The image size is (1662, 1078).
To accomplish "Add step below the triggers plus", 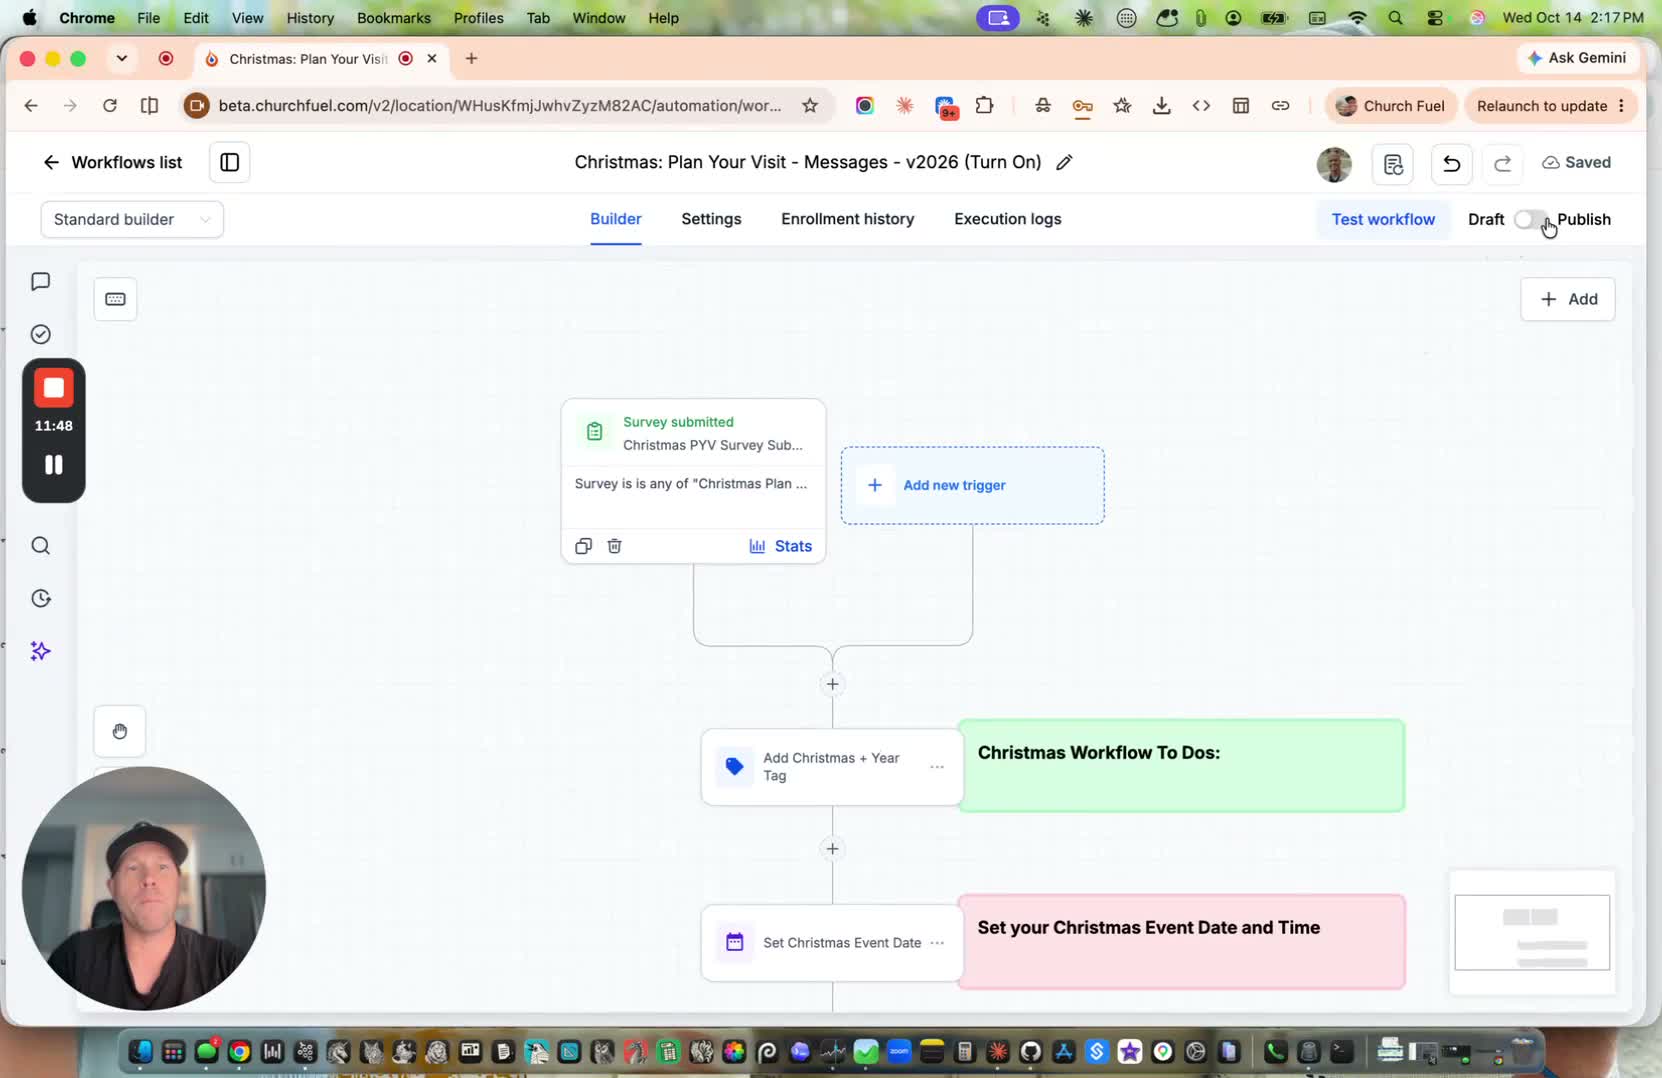I will (x=832, y=684).
